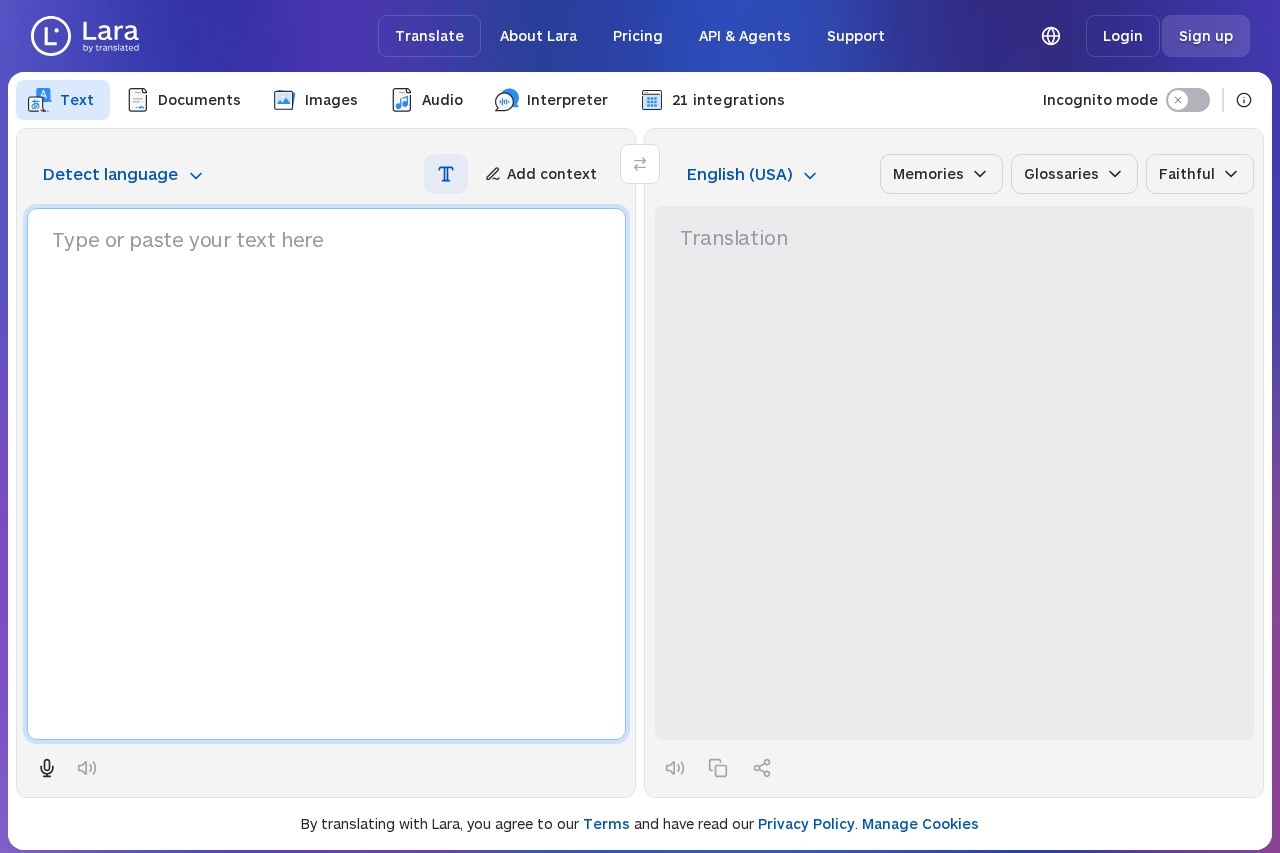Screen dimensions: 1280x853
Task: Copy the translation
Action: (x=718, y=768)
